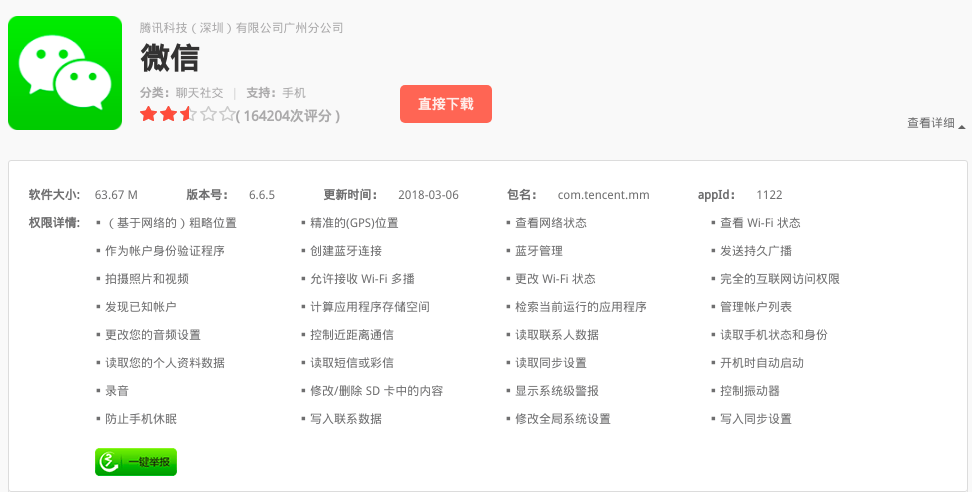This screenshot has width=972, height=492.
Task: Click the 版本号 label
Action: click(x=207, y=195)
